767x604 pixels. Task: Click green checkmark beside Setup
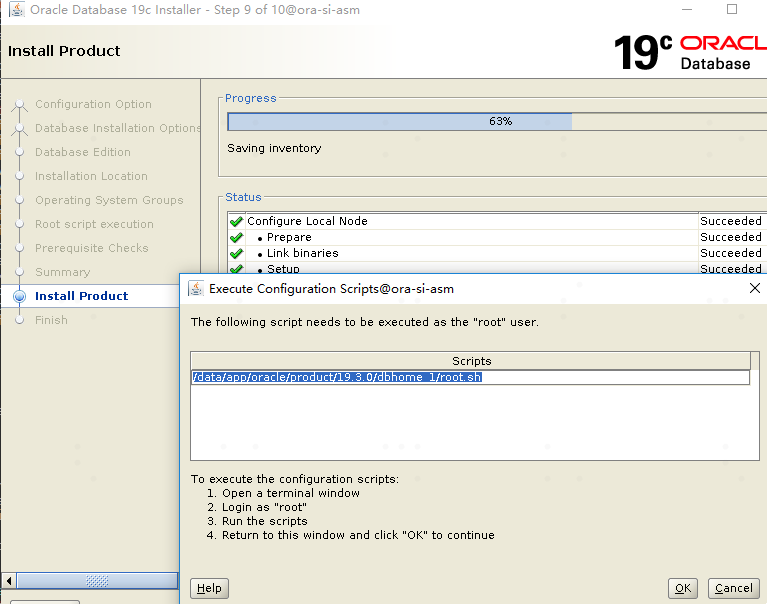click(x=237, y=268)
